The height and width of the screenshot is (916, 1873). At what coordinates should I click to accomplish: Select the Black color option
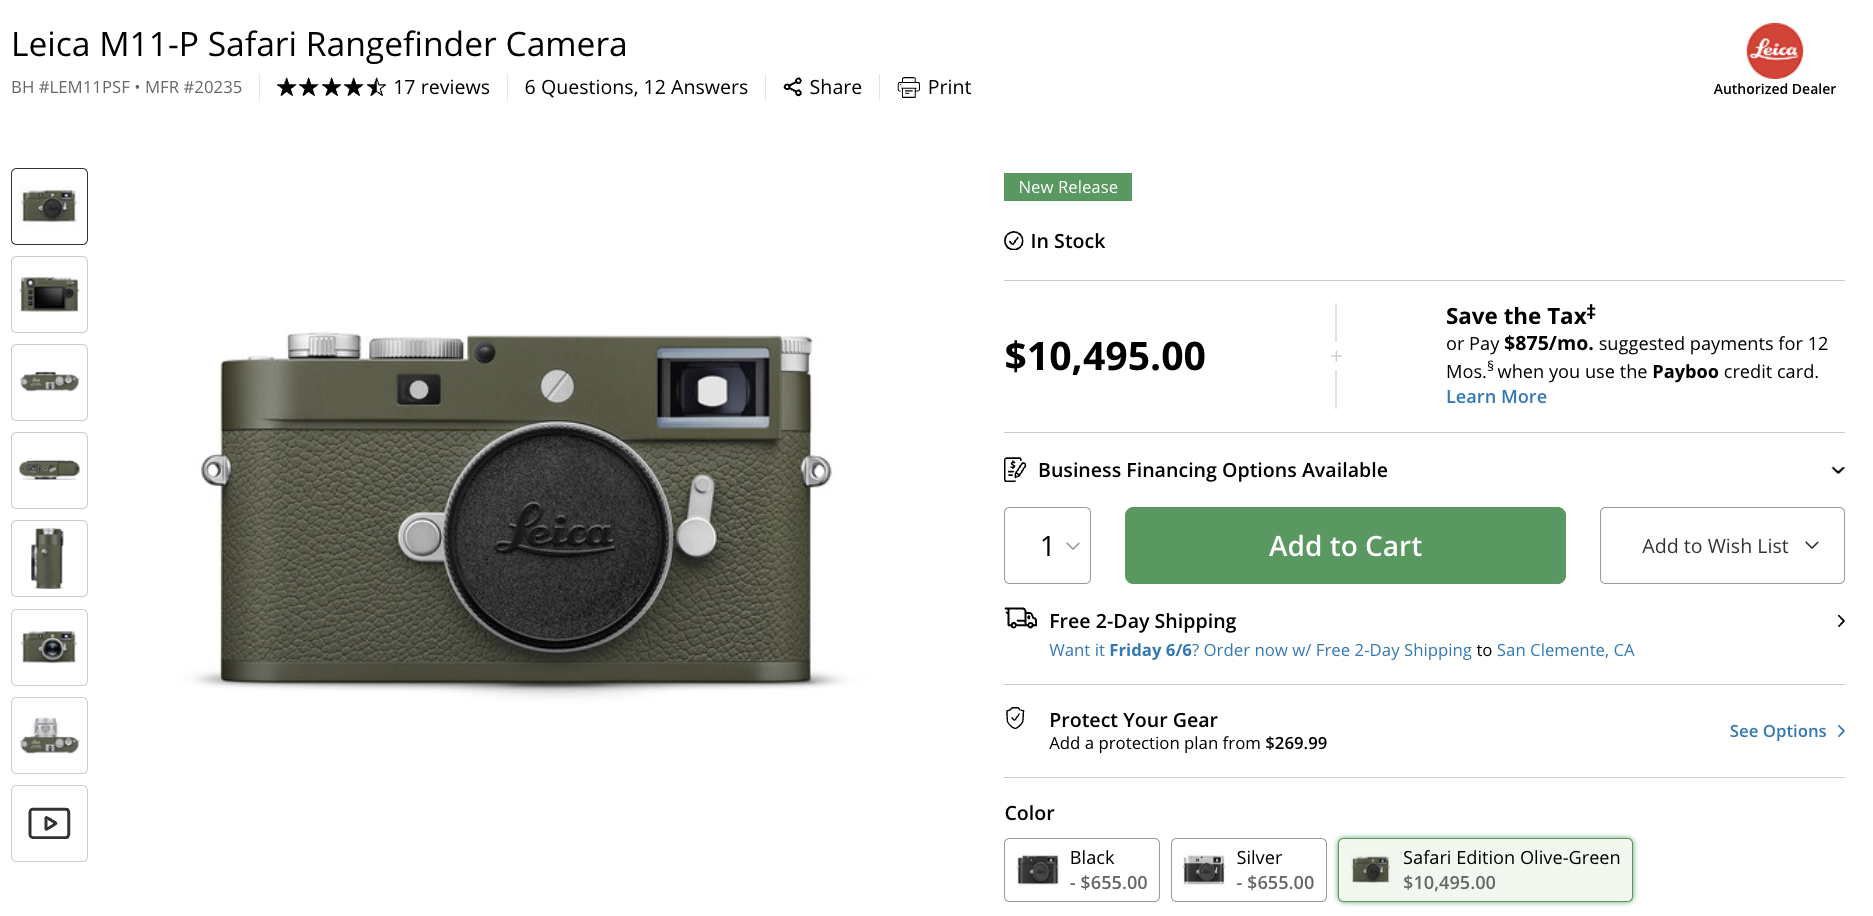pos(1082,870)
